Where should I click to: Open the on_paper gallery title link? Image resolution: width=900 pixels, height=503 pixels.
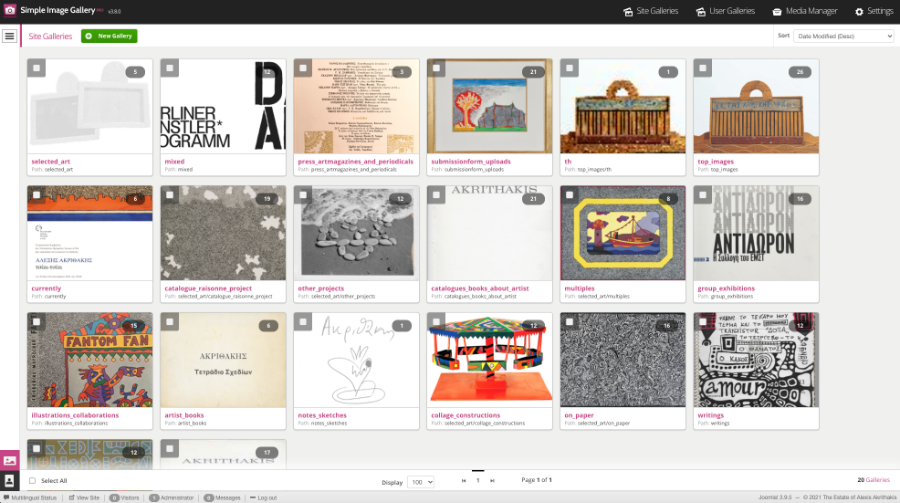(579, 415)
